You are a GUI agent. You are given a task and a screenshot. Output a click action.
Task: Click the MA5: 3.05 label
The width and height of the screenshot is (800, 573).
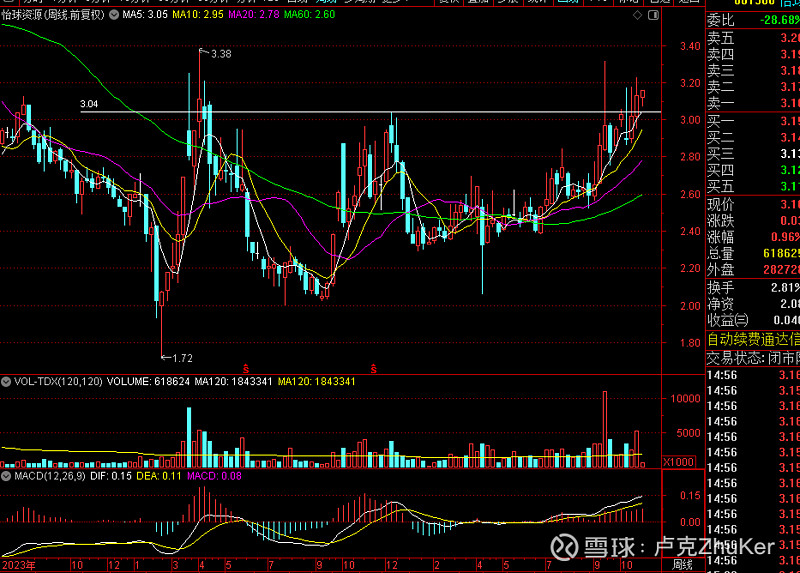coord(145,15)
